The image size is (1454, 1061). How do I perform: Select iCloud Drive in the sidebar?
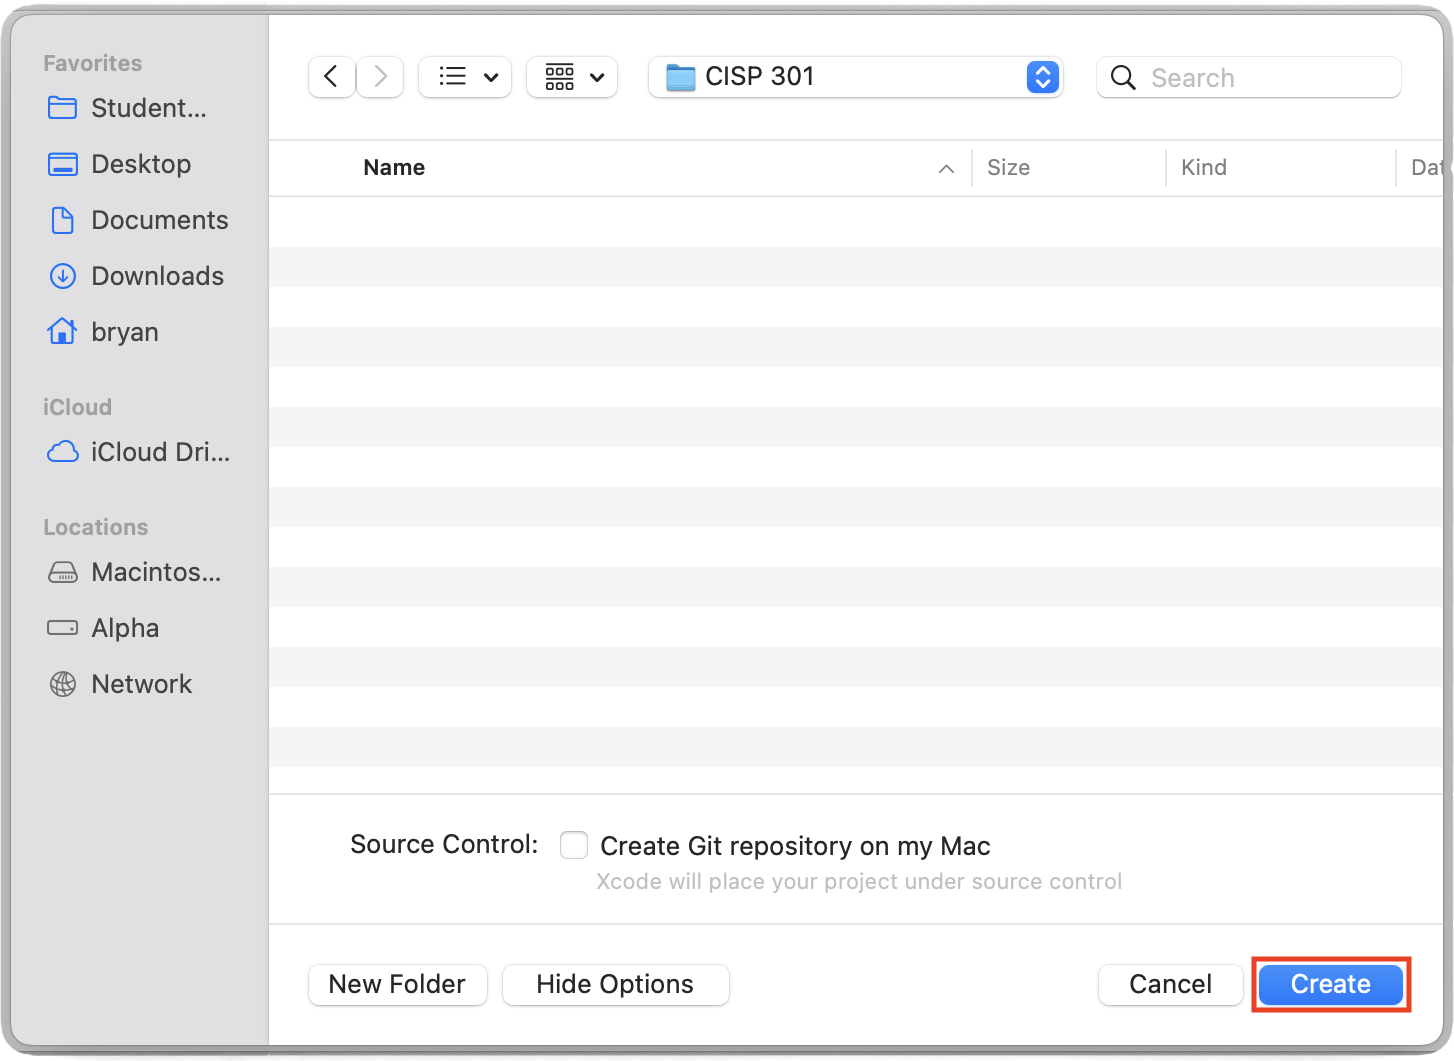160,452
